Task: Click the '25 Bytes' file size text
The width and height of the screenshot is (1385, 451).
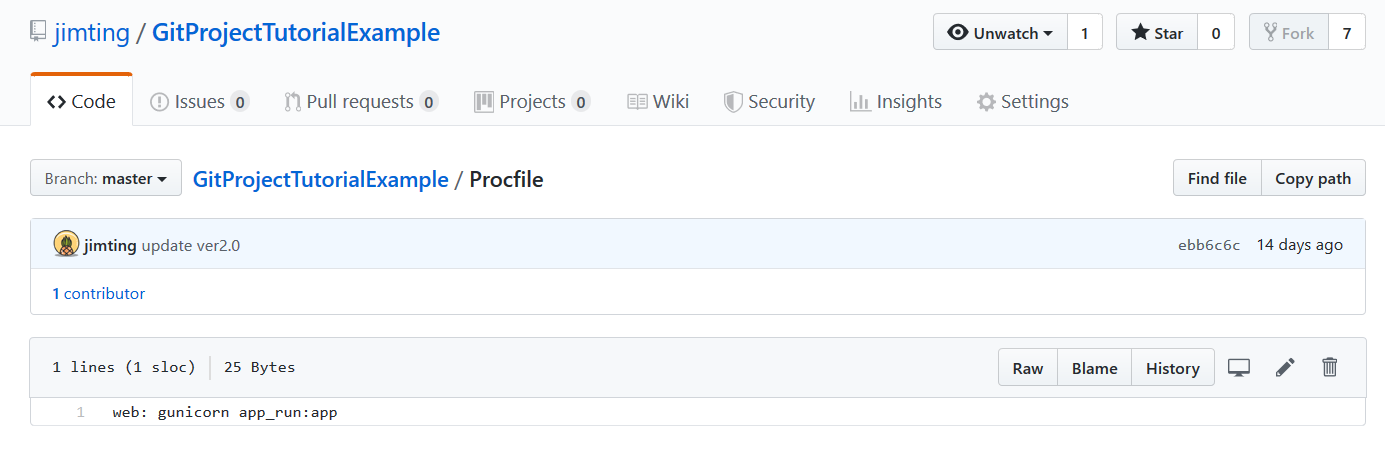Action: pyautogui.click(x=259, y=368)
